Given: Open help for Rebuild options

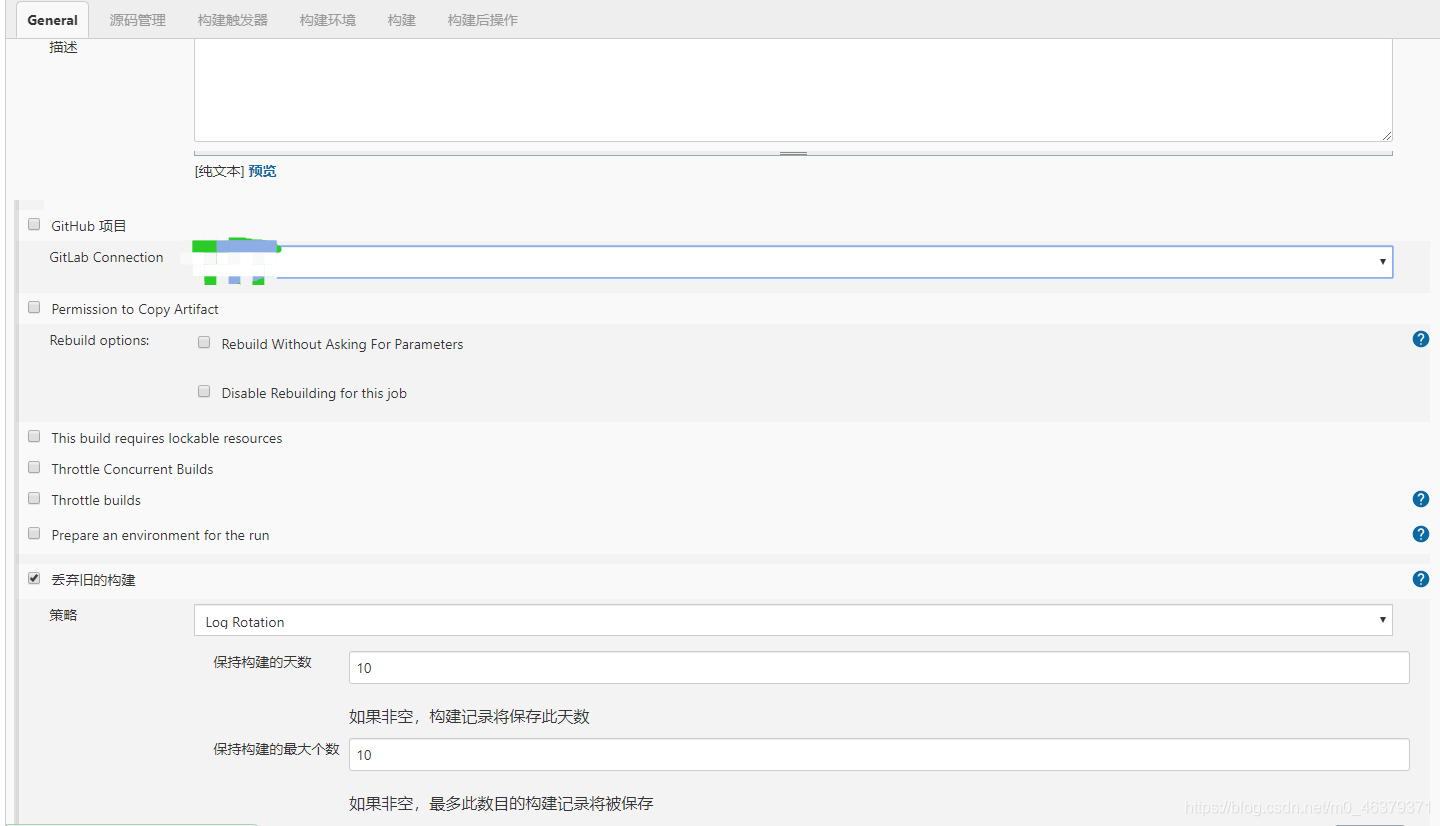Looking at the screenshot, I should 1420,339.
